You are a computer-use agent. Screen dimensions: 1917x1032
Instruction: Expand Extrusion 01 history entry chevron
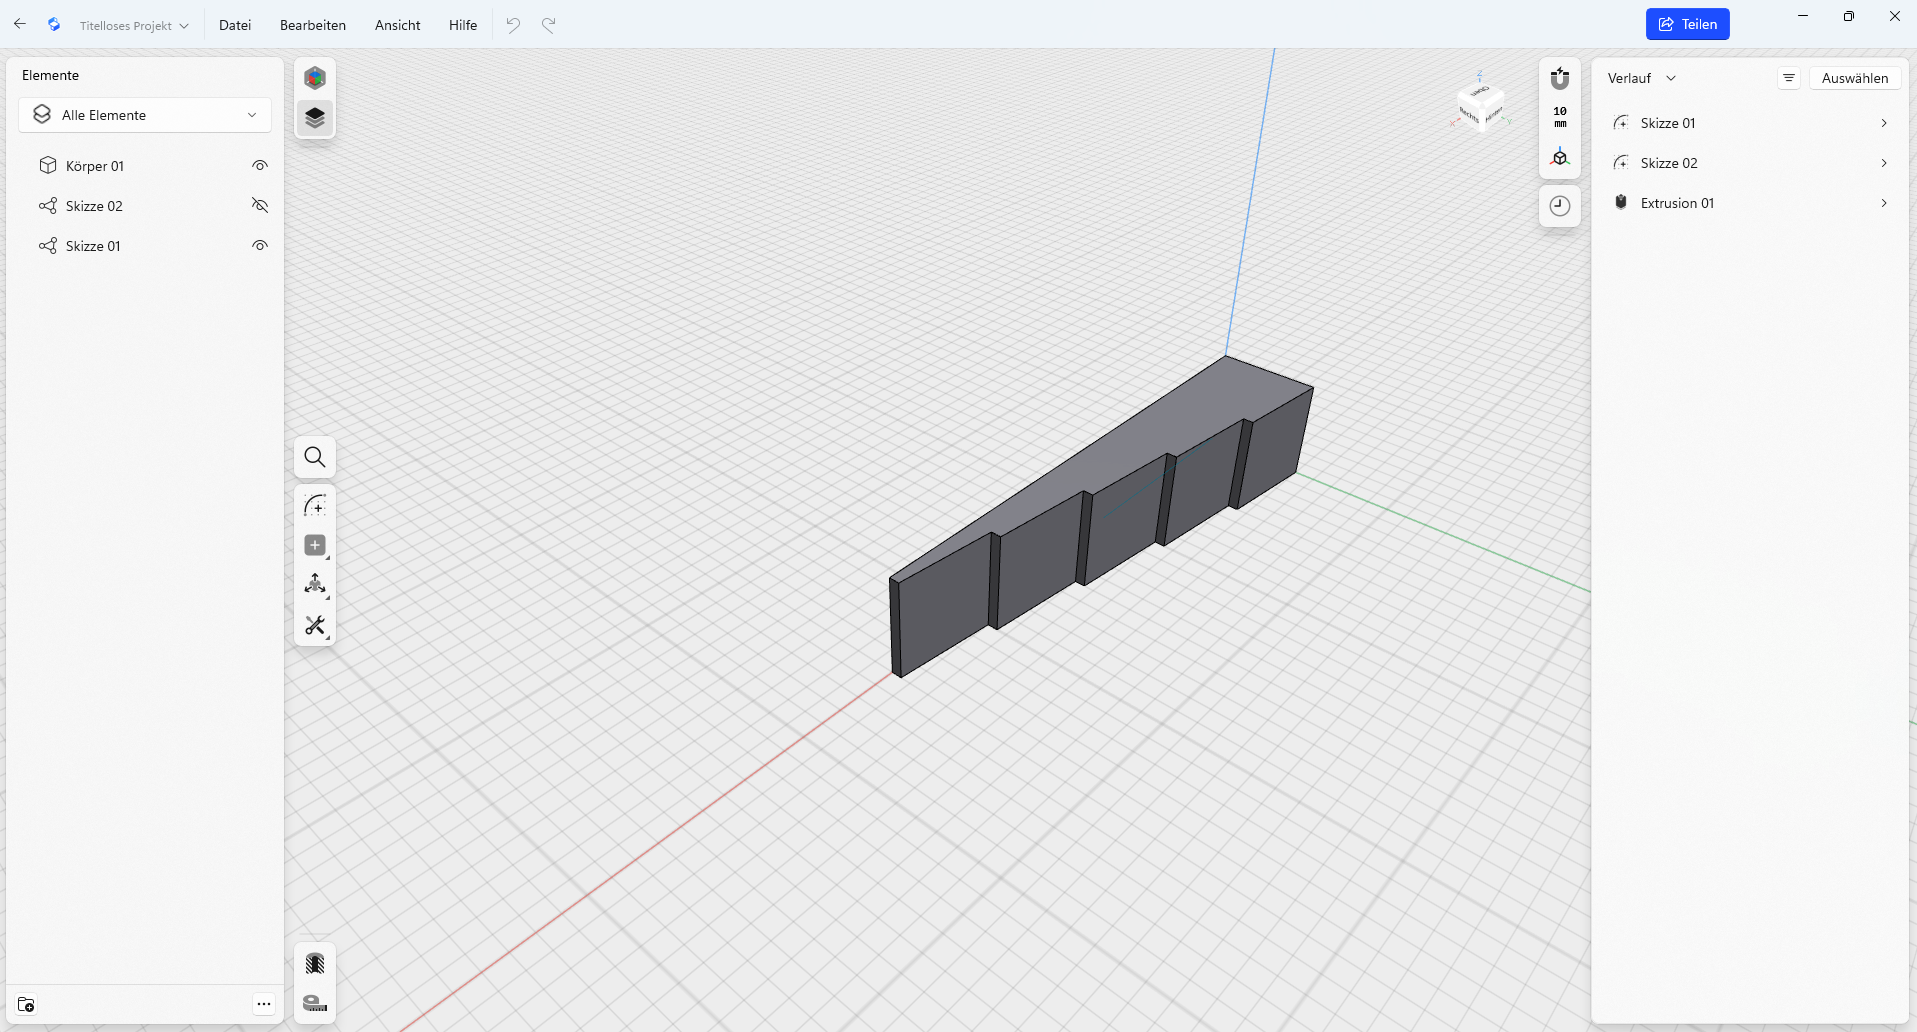[1884, 203]
